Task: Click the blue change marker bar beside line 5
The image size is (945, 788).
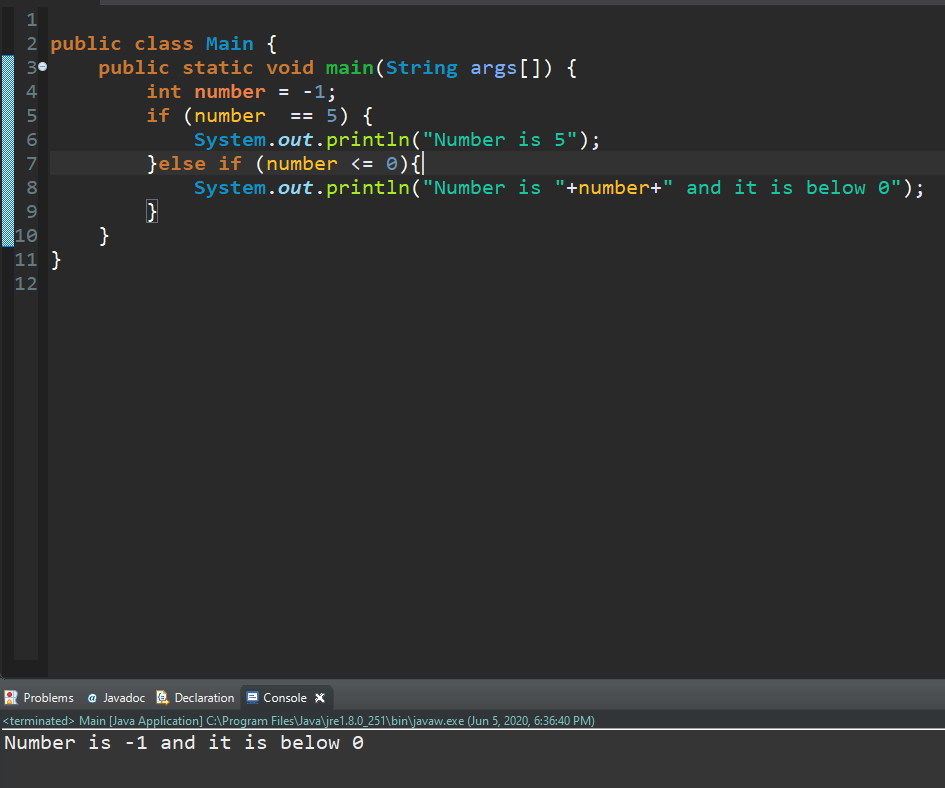Action: click(x=7, y=116)
